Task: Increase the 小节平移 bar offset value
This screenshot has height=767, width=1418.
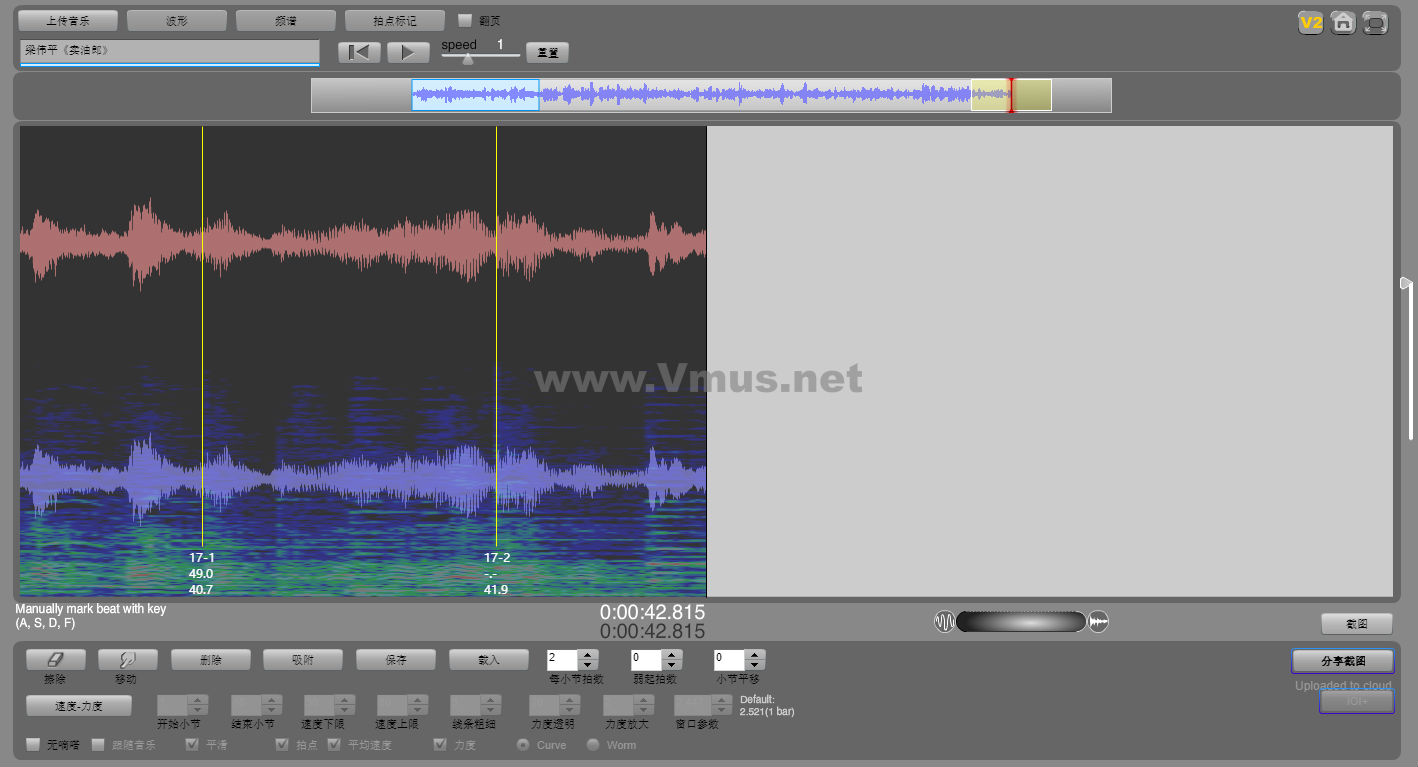Action: pos(755,655)
